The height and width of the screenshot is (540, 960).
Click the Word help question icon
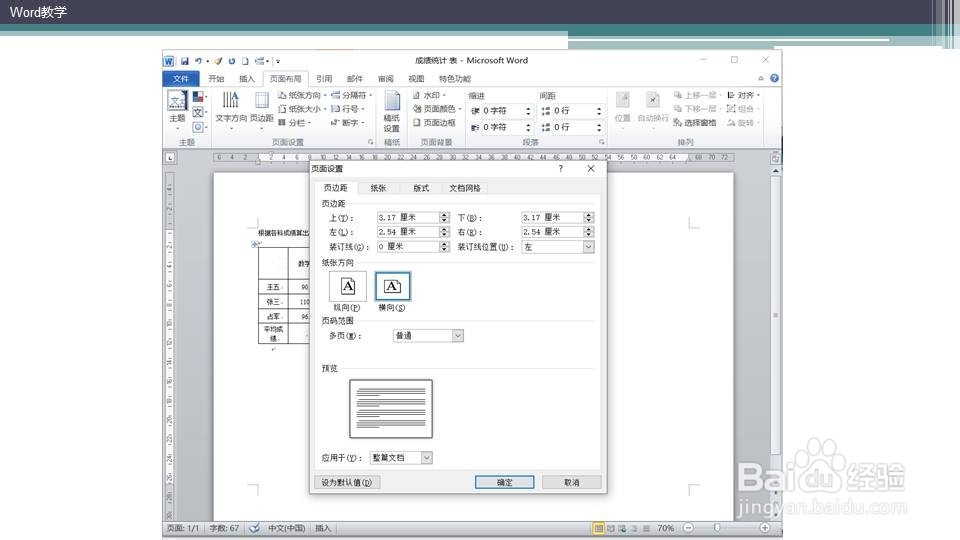tap(774, 78)
